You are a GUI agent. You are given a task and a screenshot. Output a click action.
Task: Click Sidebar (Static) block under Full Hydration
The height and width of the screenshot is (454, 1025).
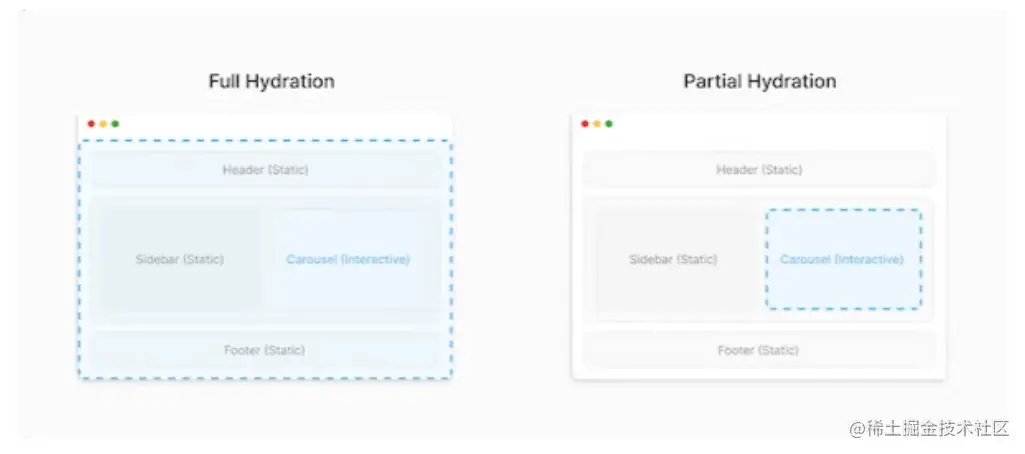(180, 259)
